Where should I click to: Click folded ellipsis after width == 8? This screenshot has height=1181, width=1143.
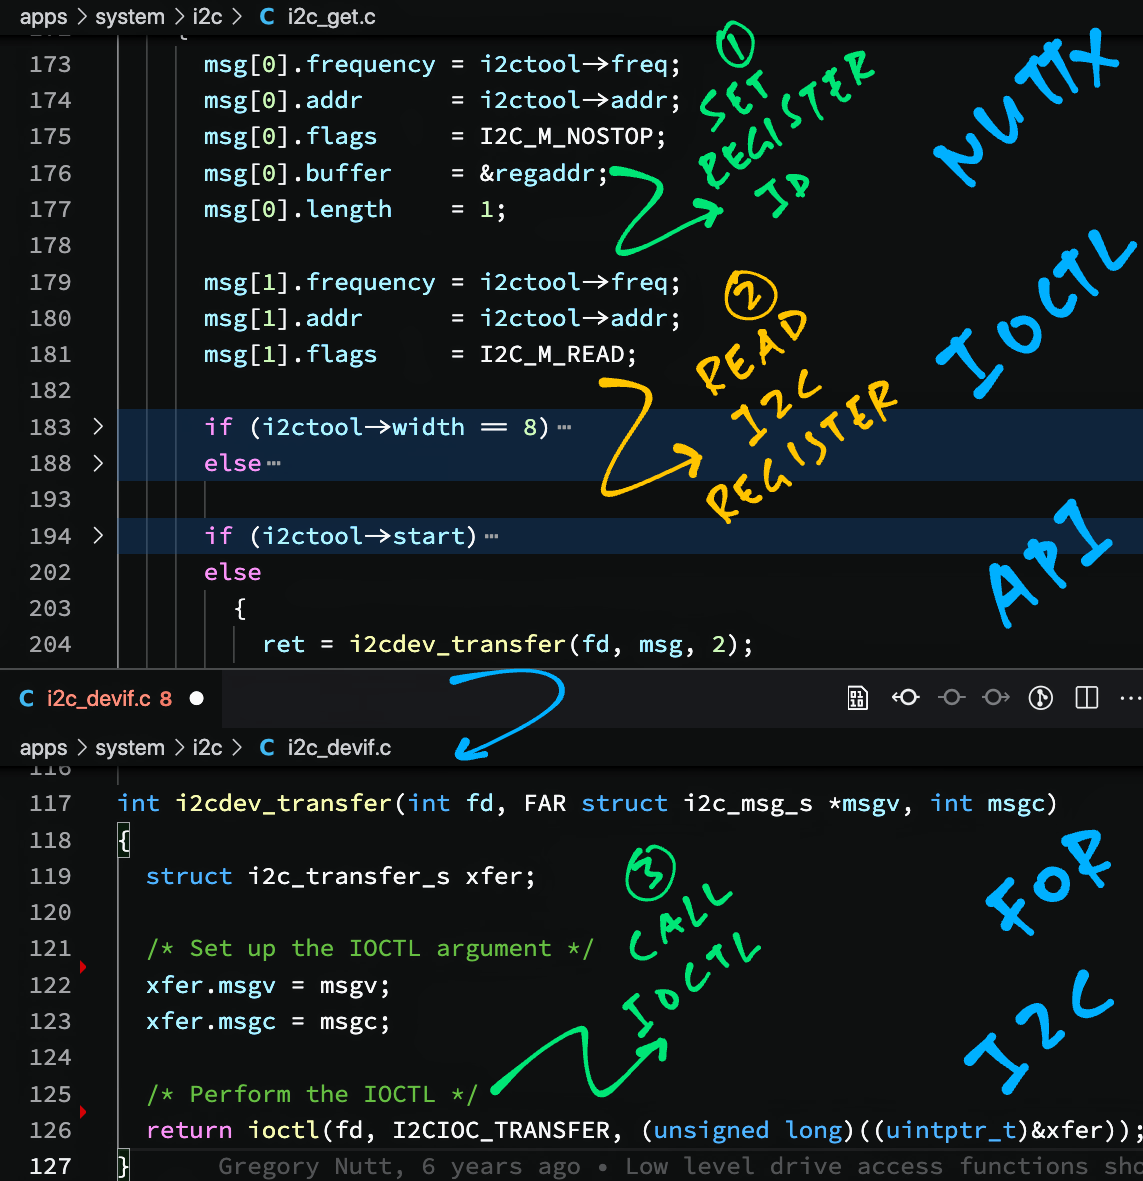[x=564, y=427]
